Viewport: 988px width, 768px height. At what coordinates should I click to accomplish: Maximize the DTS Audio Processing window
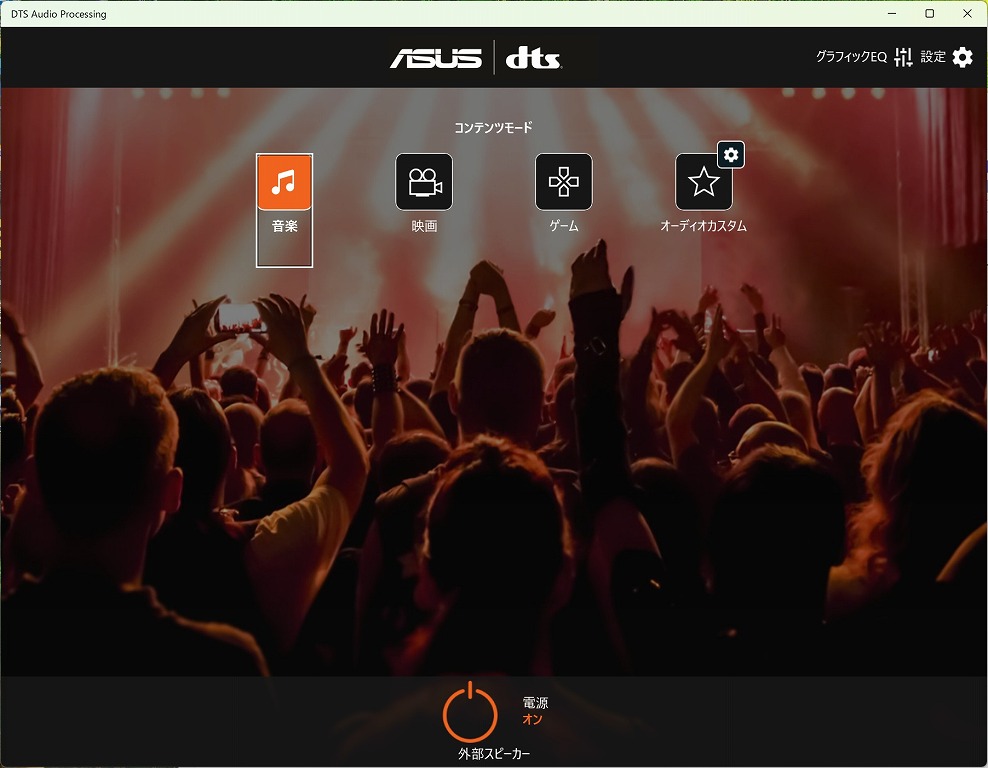coord(929,14)
